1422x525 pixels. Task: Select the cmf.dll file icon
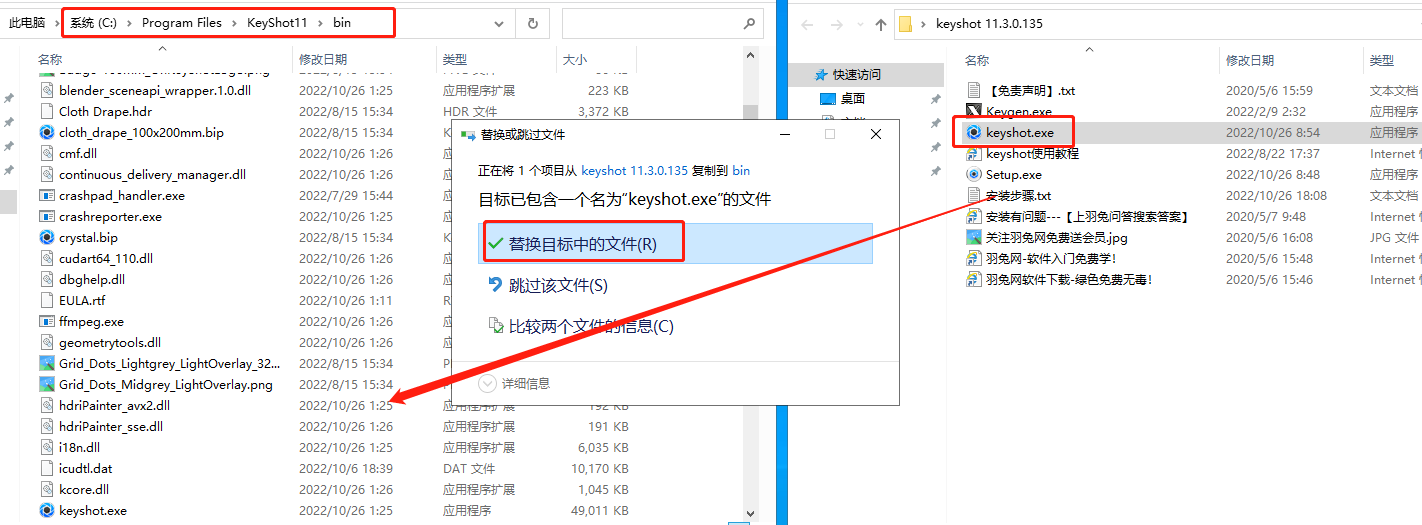tap(46, 153)
